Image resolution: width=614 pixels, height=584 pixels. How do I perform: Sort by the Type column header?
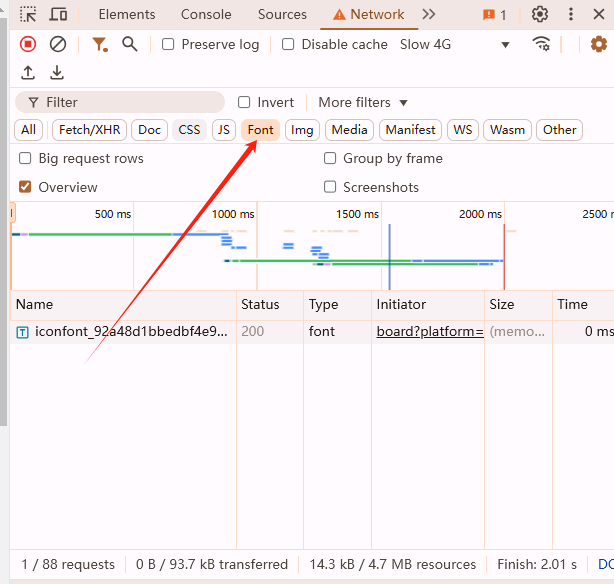click(x=337, y=304)
